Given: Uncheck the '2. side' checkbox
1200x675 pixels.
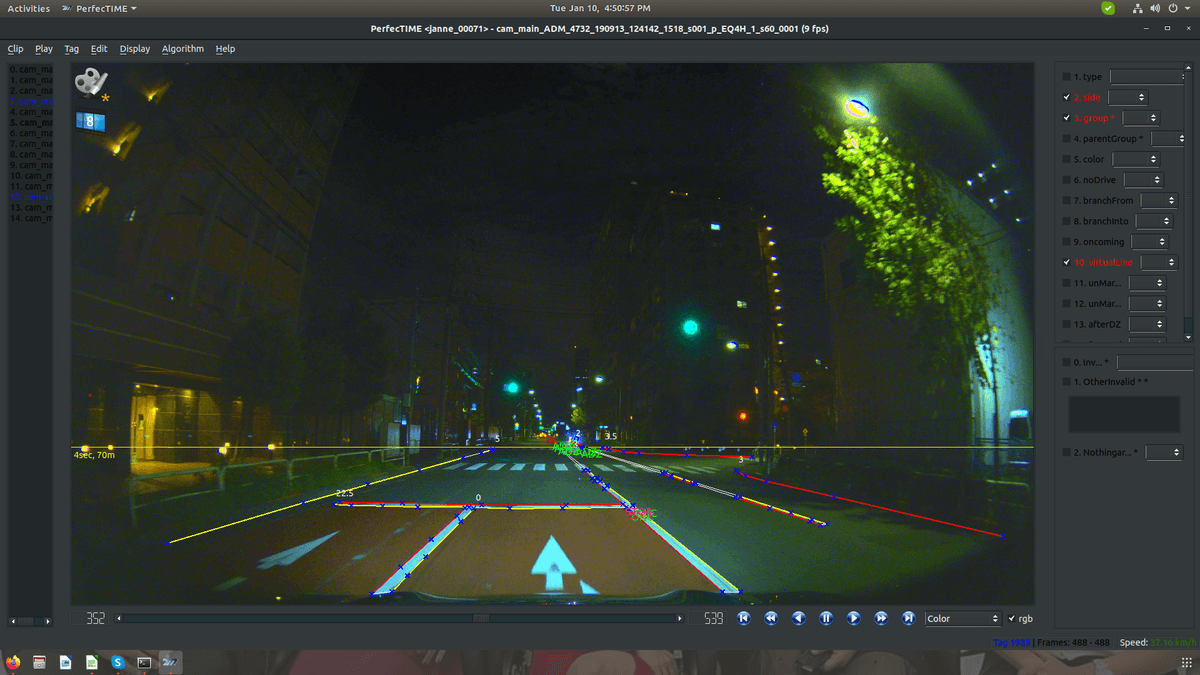Looking at the screenshot, I should click(x=1066, y=97).
